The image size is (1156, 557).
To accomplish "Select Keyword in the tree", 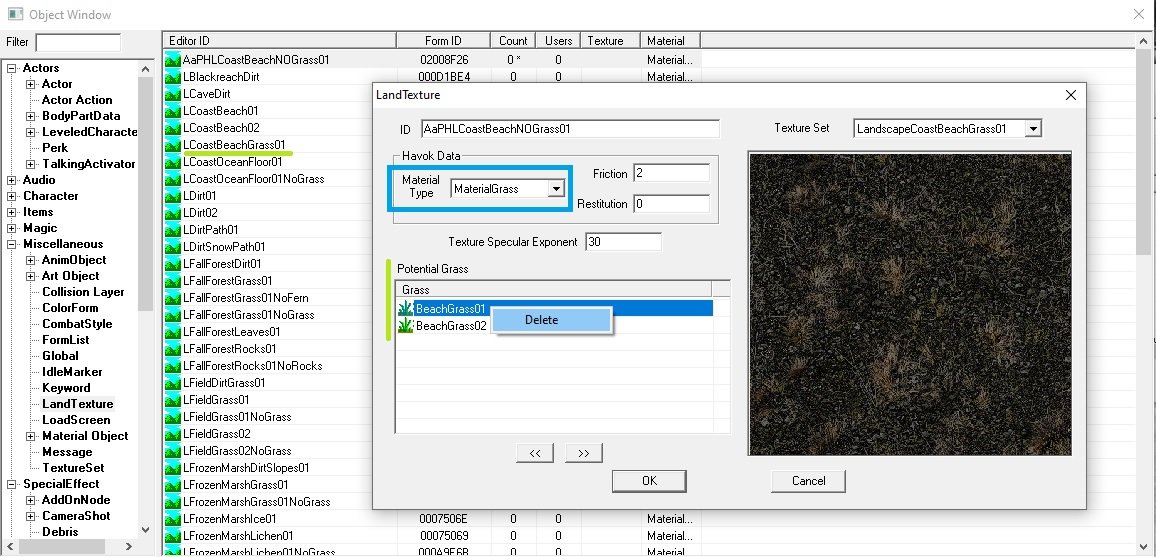I will [66, 388].
